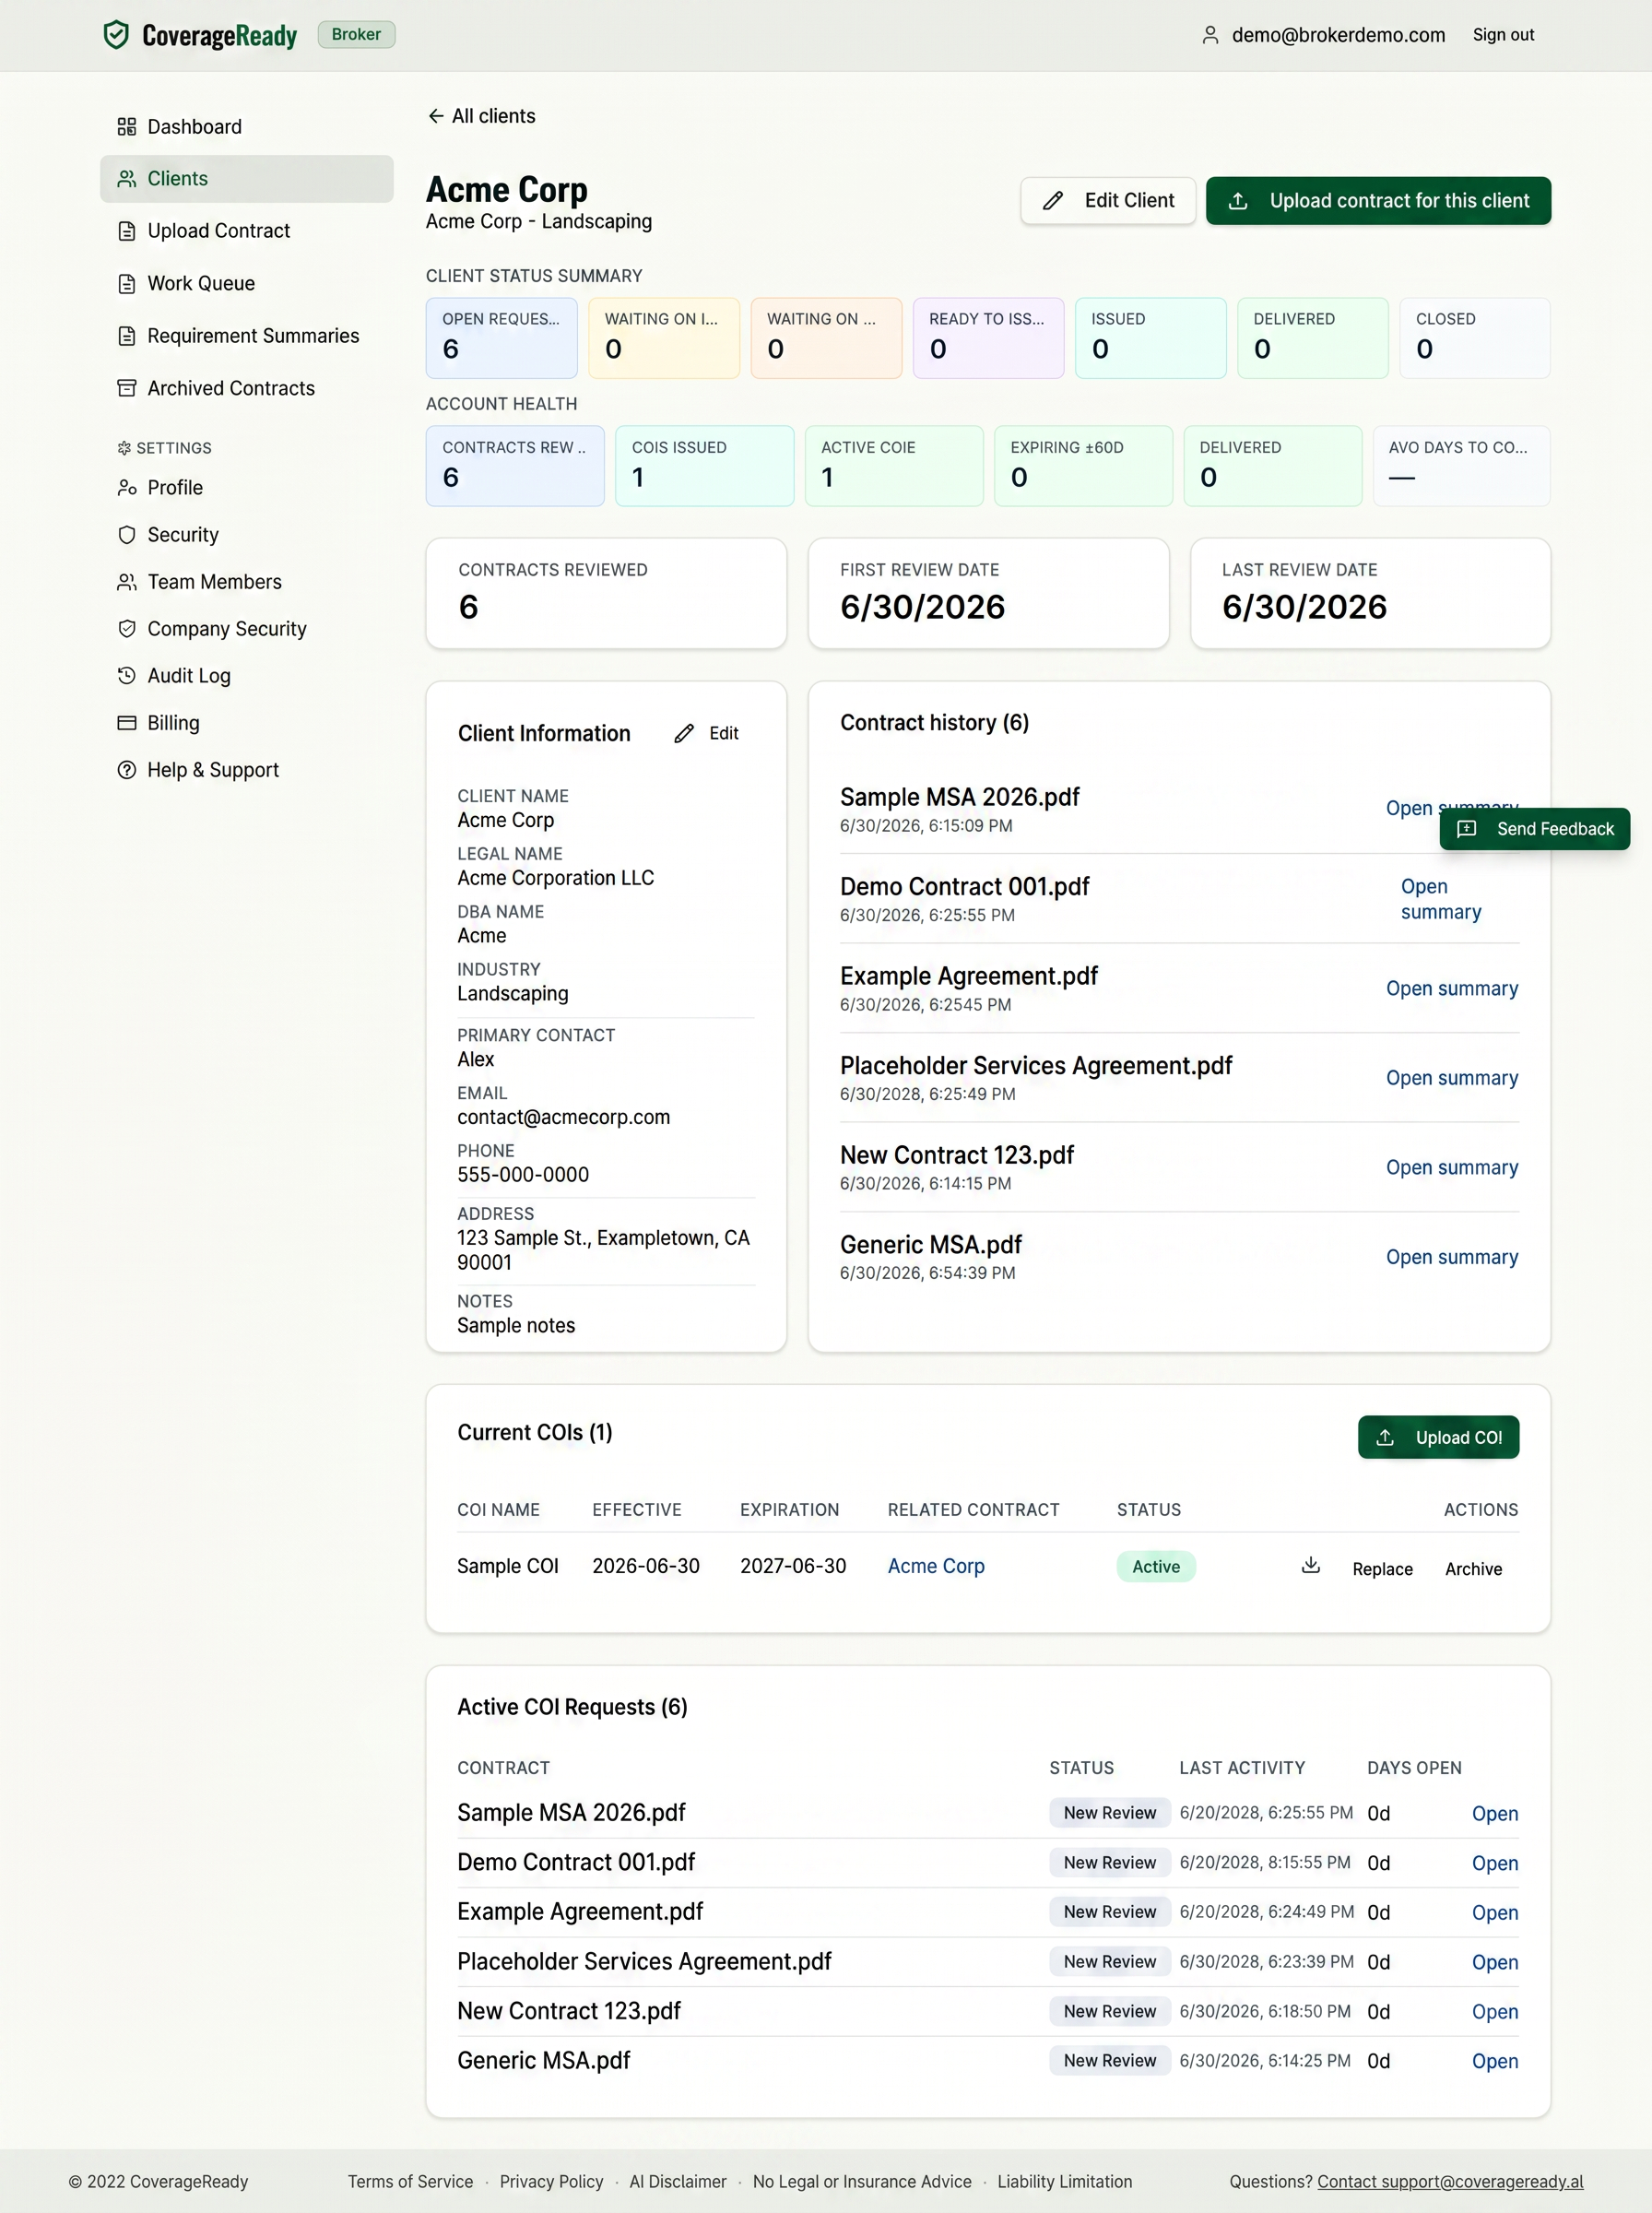Click the Profile person-gear icon
The width and height of the screenshot is (1652, 2213).
click(126, 488)
